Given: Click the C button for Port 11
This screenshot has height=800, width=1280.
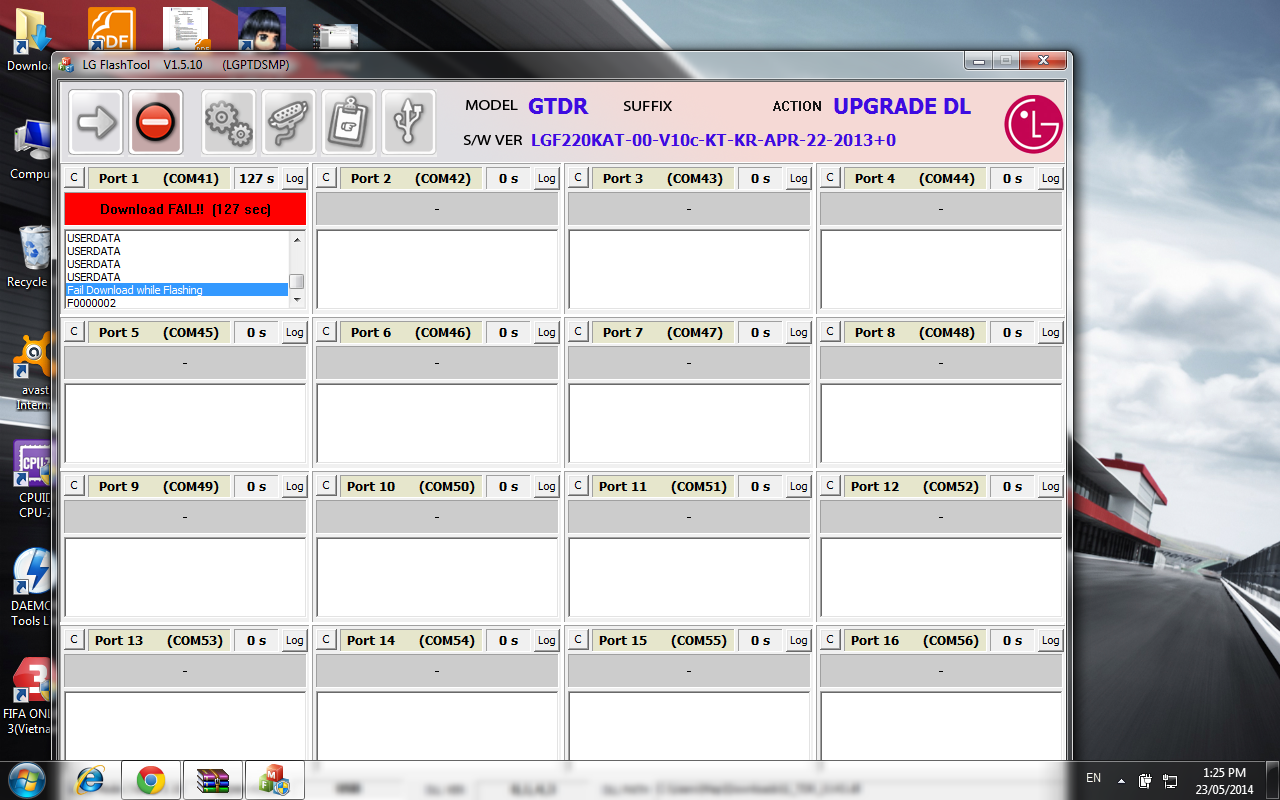Looking at the screenshot, I should click(578, 486).
